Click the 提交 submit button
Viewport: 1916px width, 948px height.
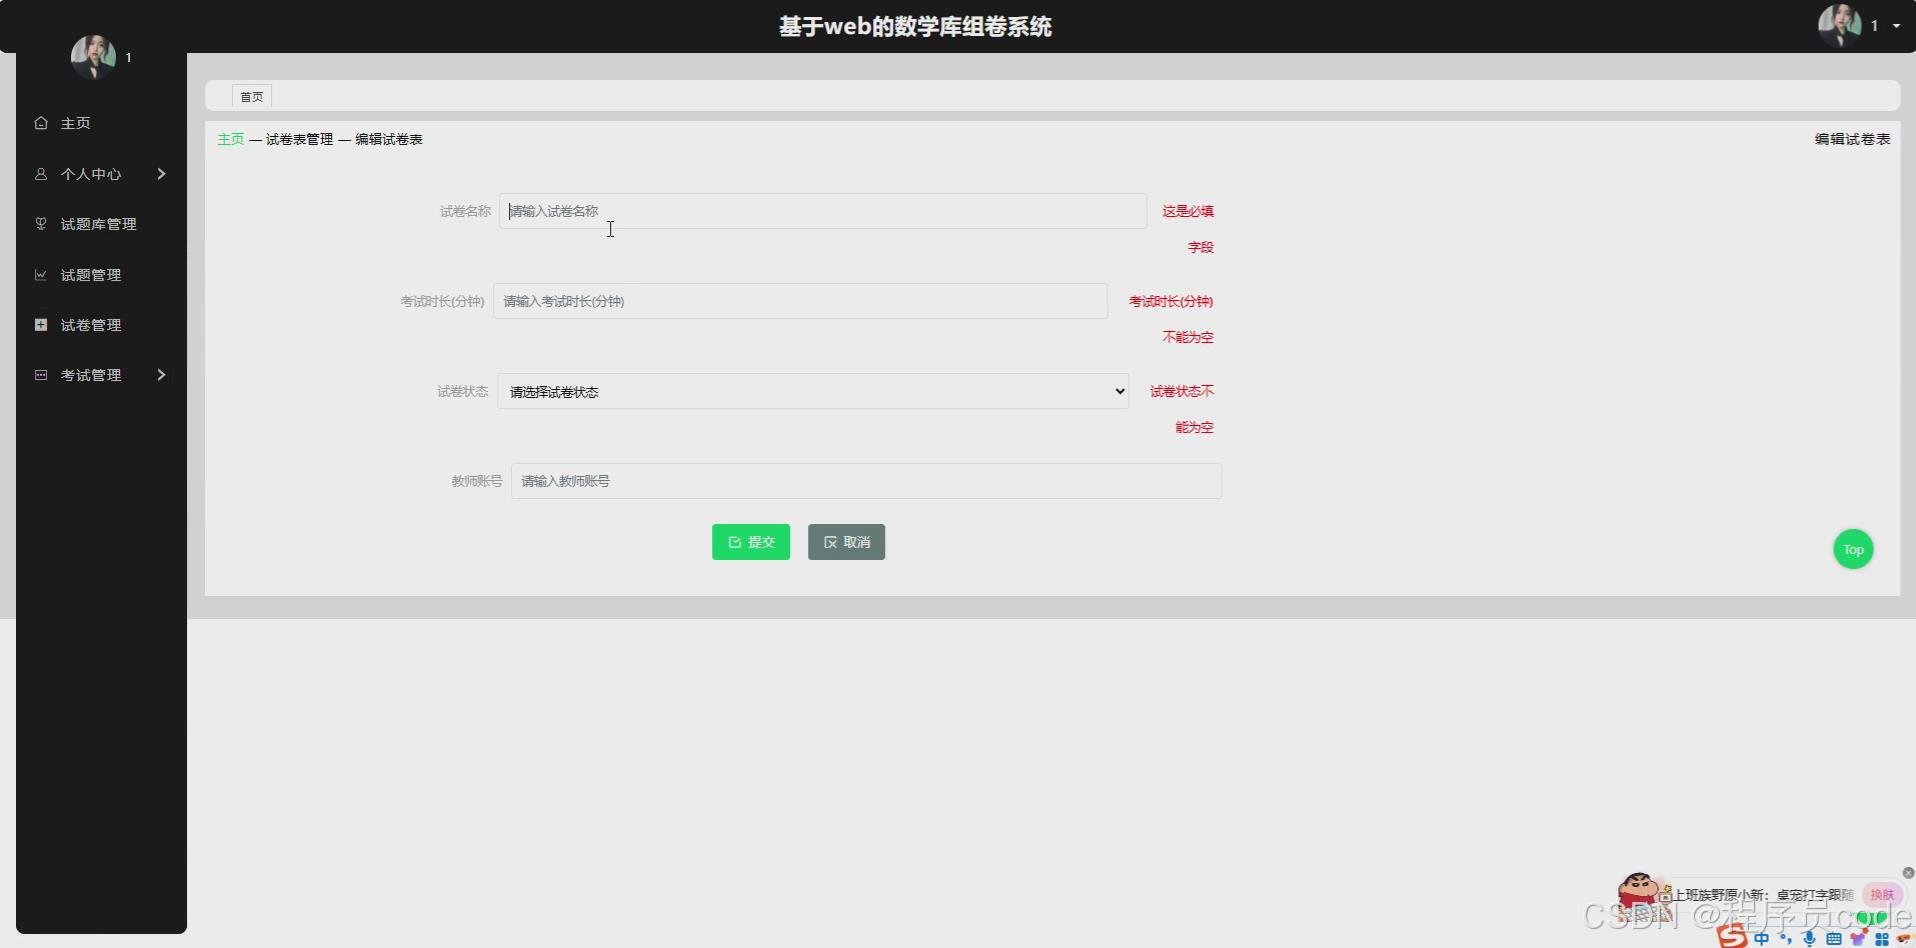tap(751, 542)
